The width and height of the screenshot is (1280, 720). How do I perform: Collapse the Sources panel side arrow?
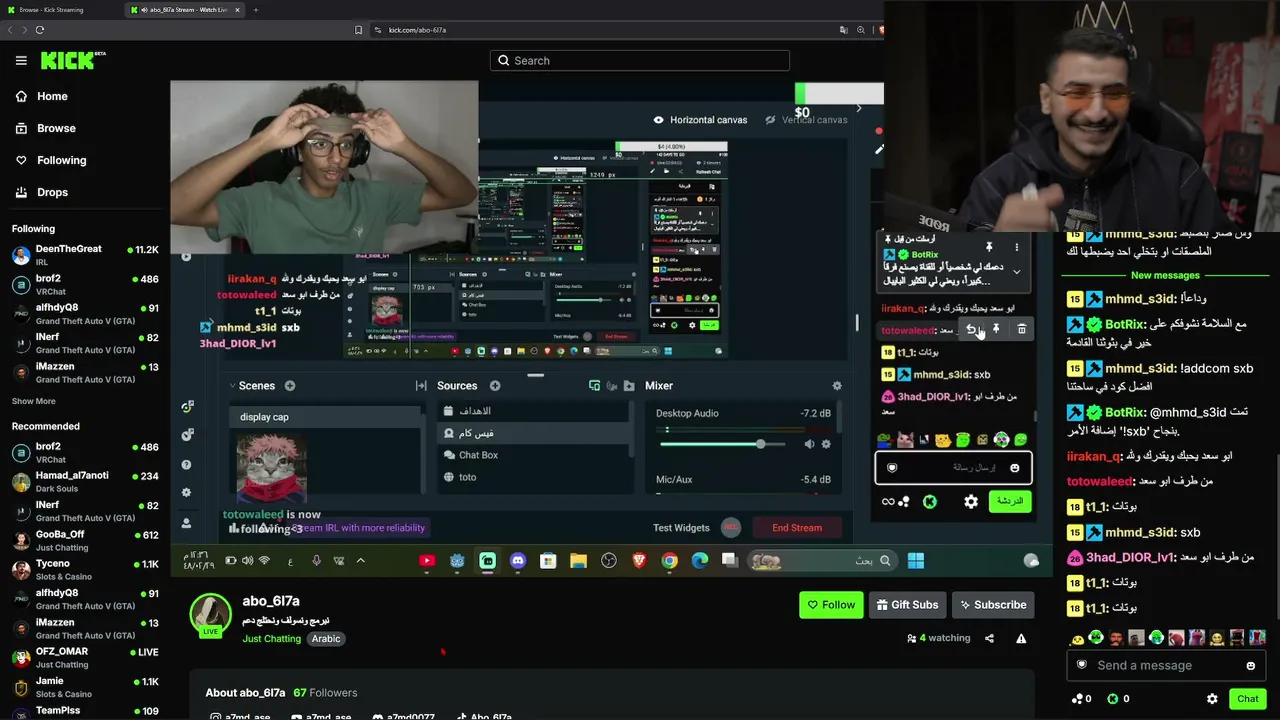pyautogui.click(x=421, y=386)
